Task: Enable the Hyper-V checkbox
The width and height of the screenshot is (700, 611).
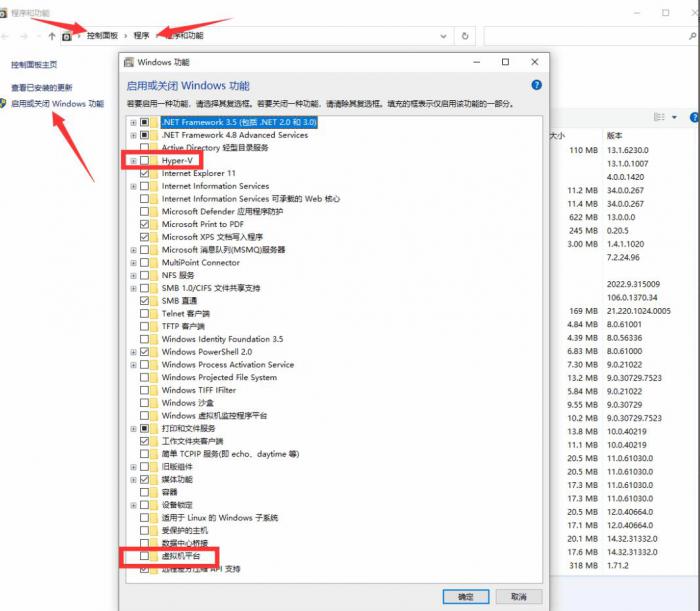Action: tap(144, 160)
